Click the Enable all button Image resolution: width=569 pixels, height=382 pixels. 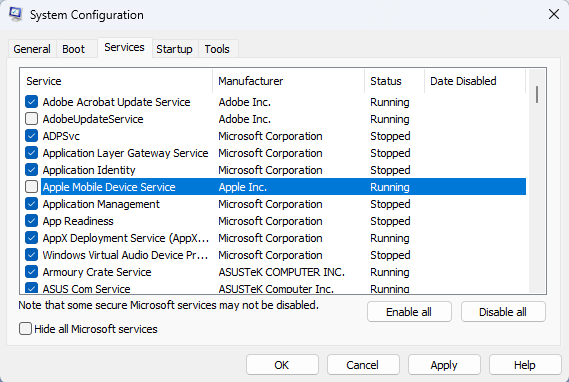click(409, 312)
